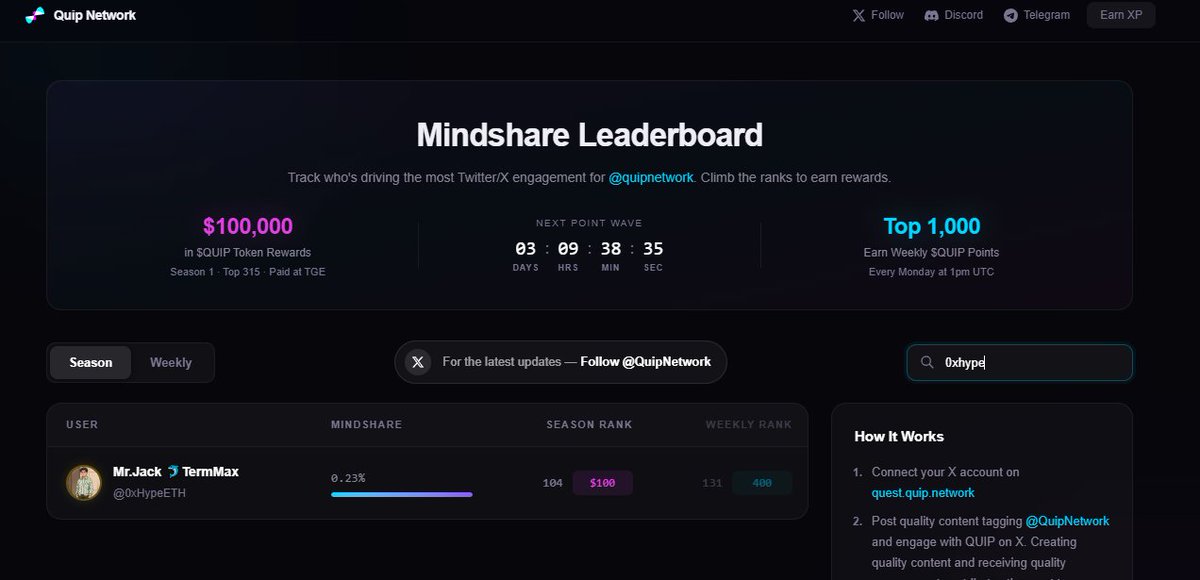Click the Earn XP button

pyautogui.click(x=1121, y=15)
